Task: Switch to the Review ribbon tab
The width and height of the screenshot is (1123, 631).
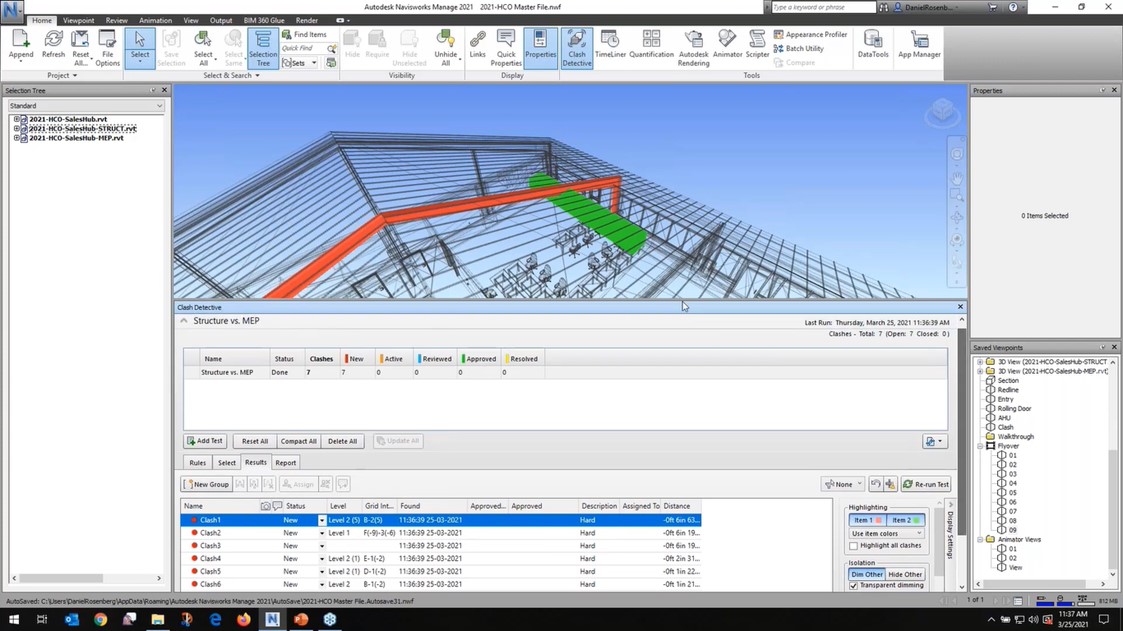Action: (116, 21)
